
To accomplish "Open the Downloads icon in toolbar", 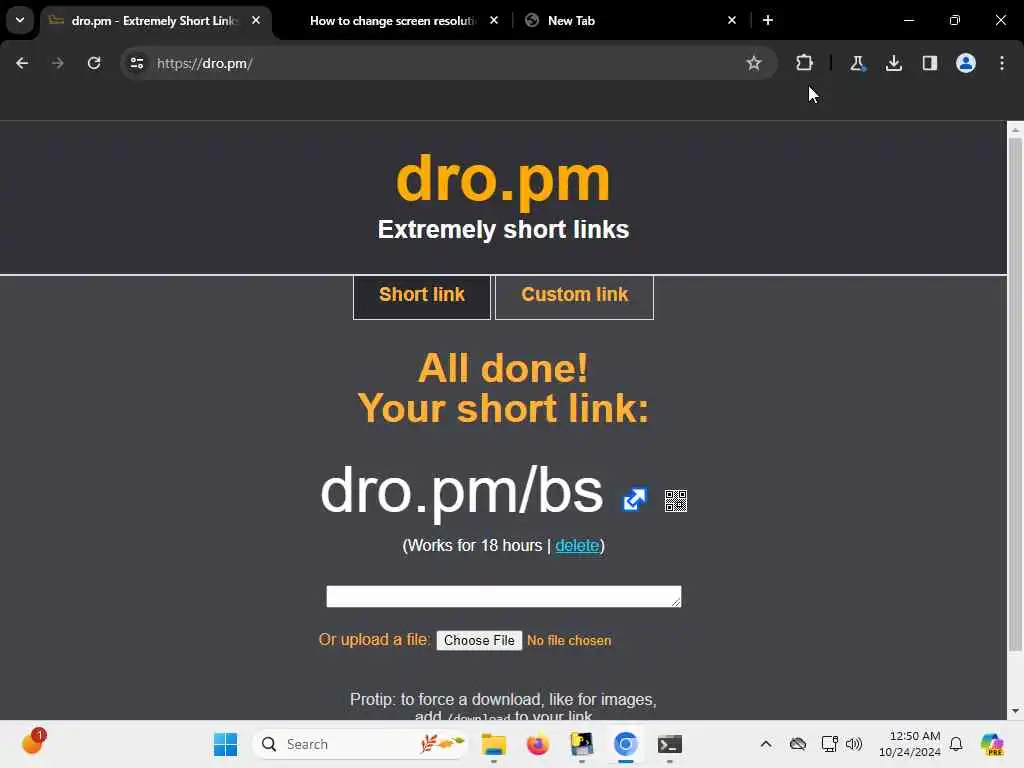I will [x=893, y=63].
